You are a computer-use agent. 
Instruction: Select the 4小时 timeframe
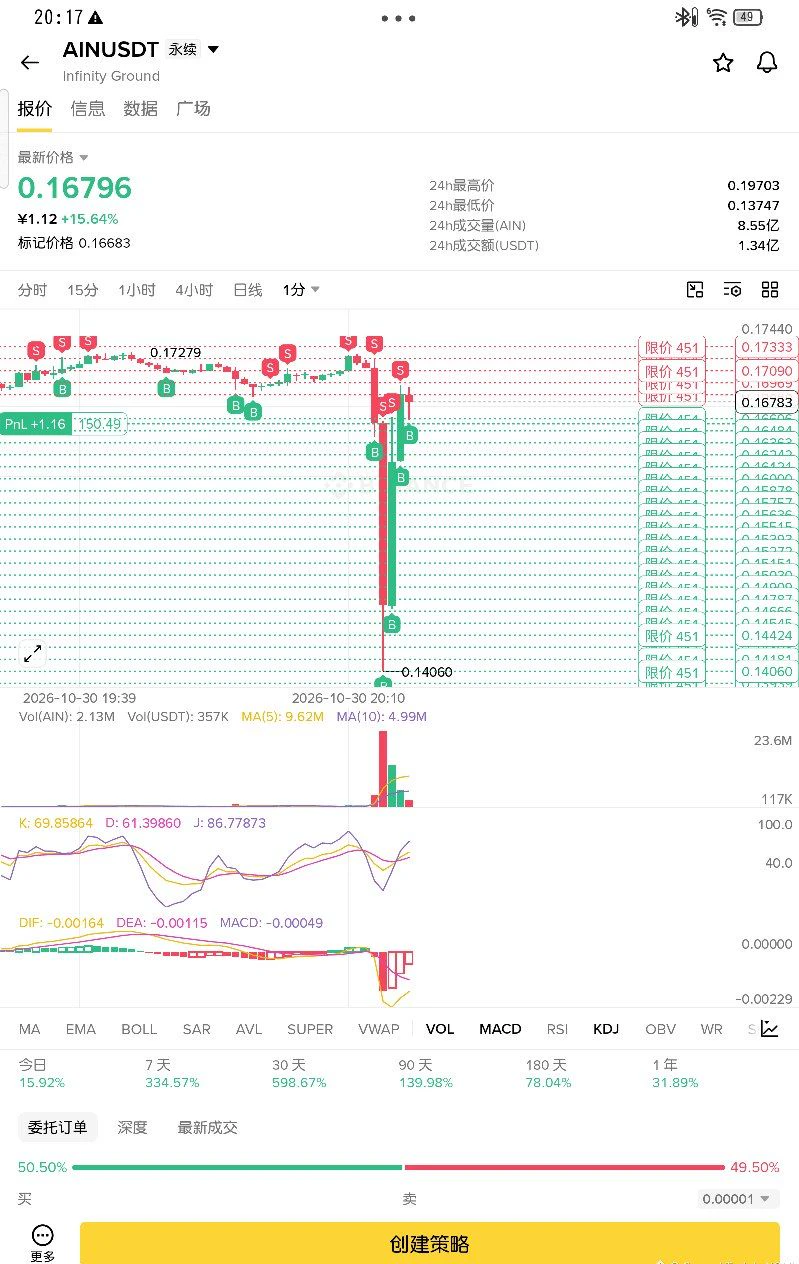(194, 290)
